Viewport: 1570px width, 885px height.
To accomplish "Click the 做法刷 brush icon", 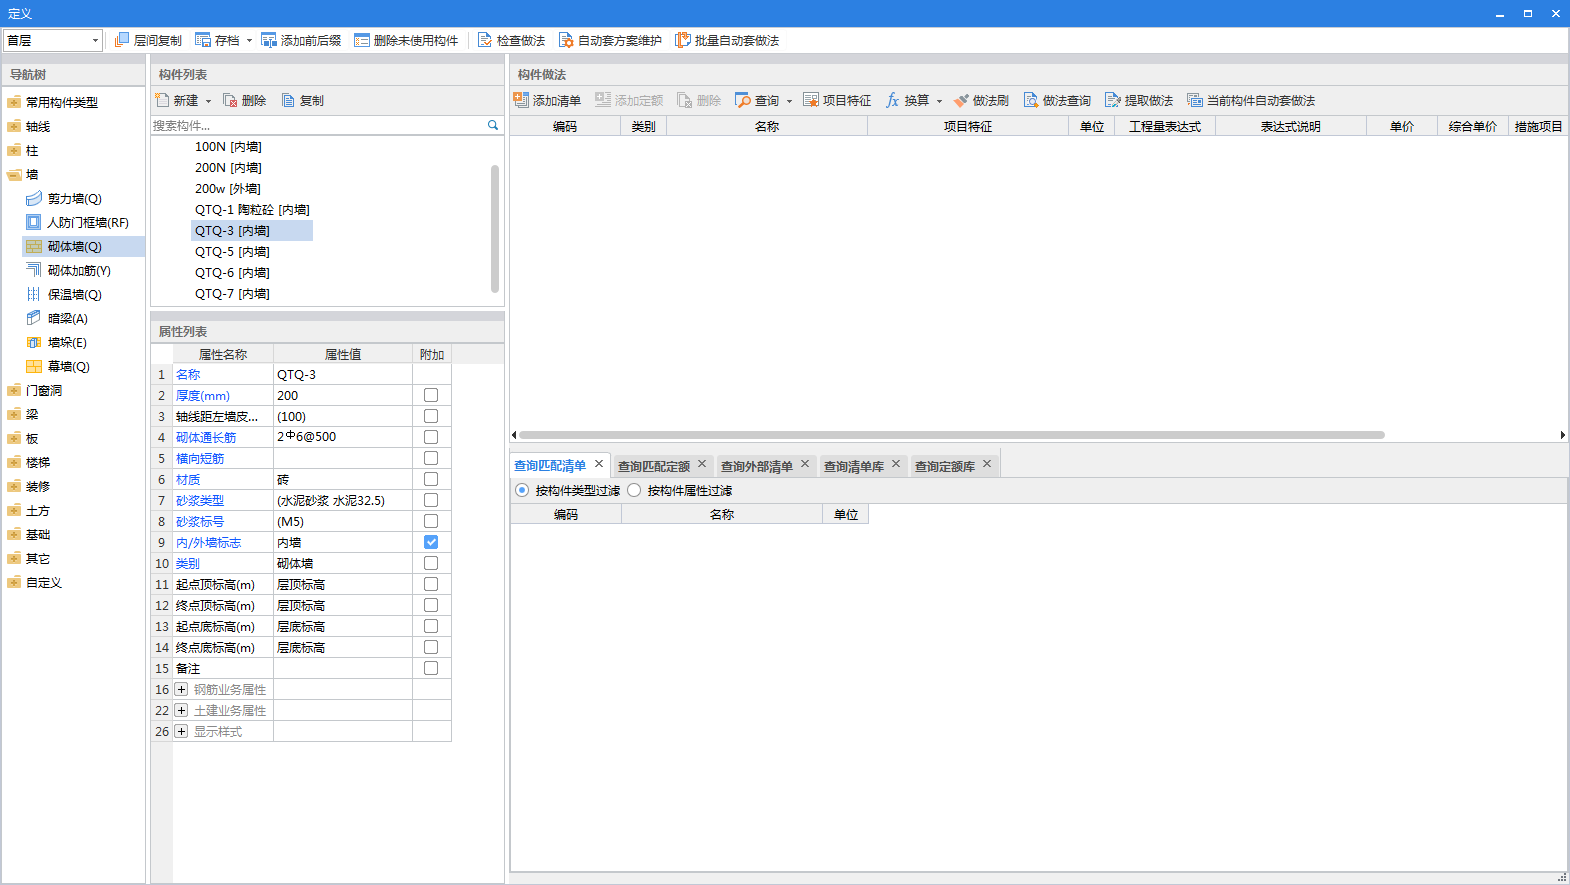I will [x=961, y=100].
